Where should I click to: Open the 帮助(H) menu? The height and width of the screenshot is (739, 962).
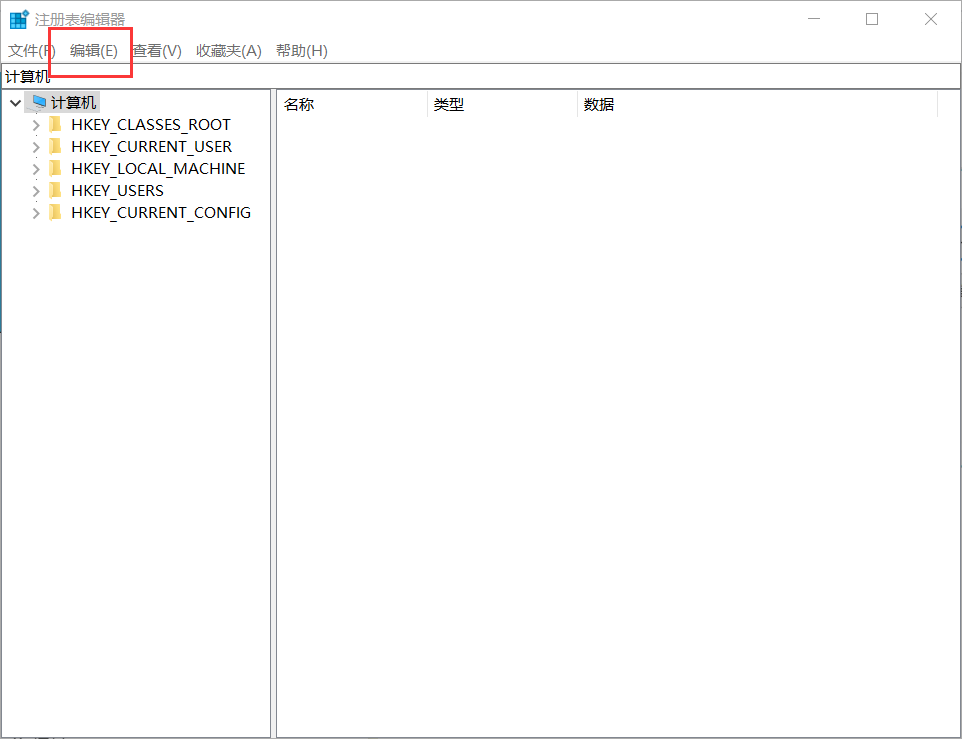(x=300, y=50)
